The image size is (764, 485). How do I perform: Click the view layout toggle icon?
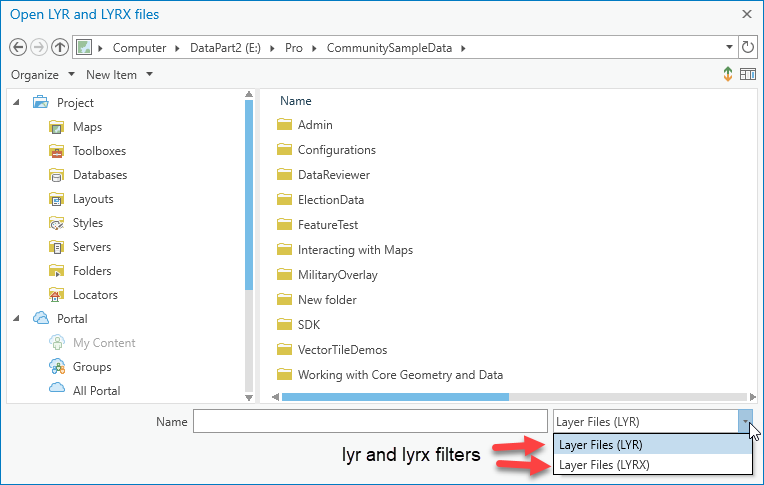[747, 75]
